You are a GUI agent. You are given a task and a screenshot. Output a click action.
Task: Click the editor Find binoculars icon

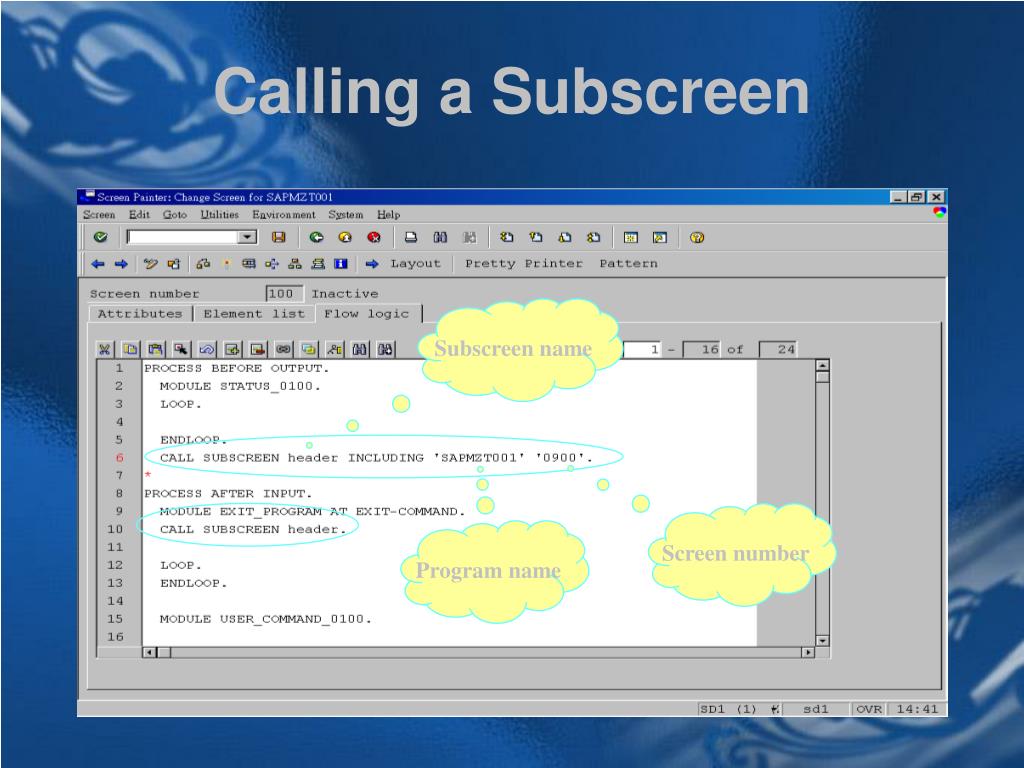[x=359, y=349]
